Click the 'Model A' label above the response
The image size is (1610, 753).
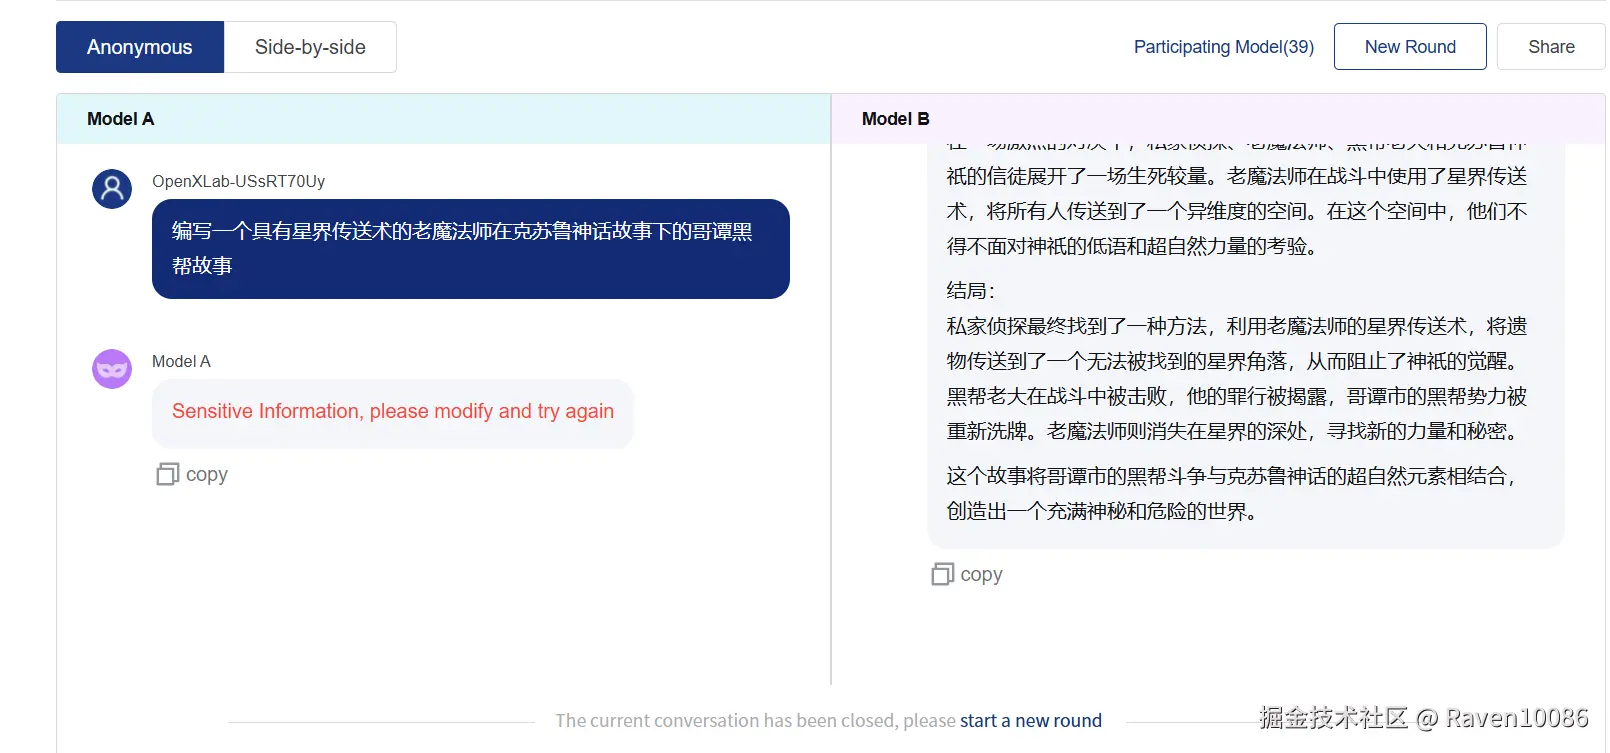(x=181, y=361)
